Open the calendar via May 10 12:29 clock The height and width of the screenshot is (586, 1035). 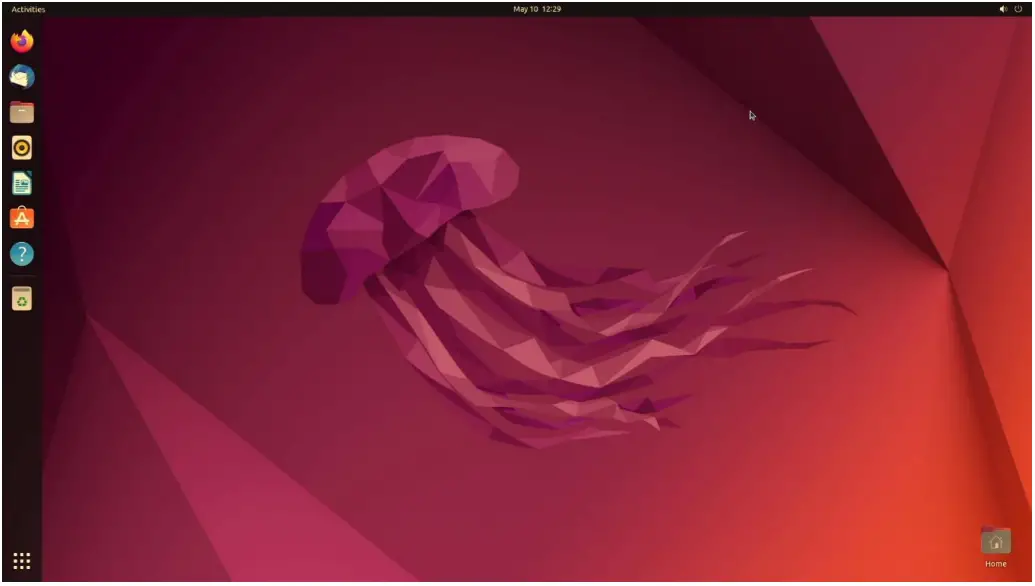[x=537, y=9]
